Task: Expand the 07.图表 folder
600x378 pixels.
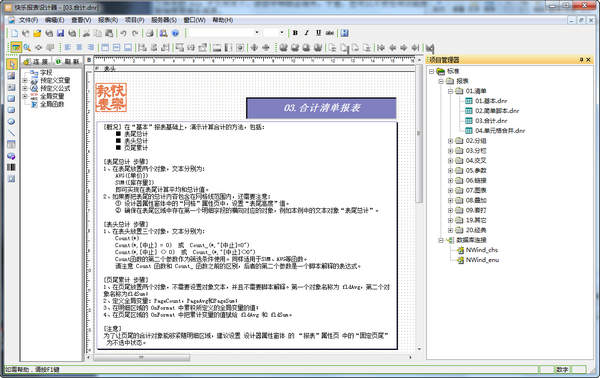Action: coord(450,191)
